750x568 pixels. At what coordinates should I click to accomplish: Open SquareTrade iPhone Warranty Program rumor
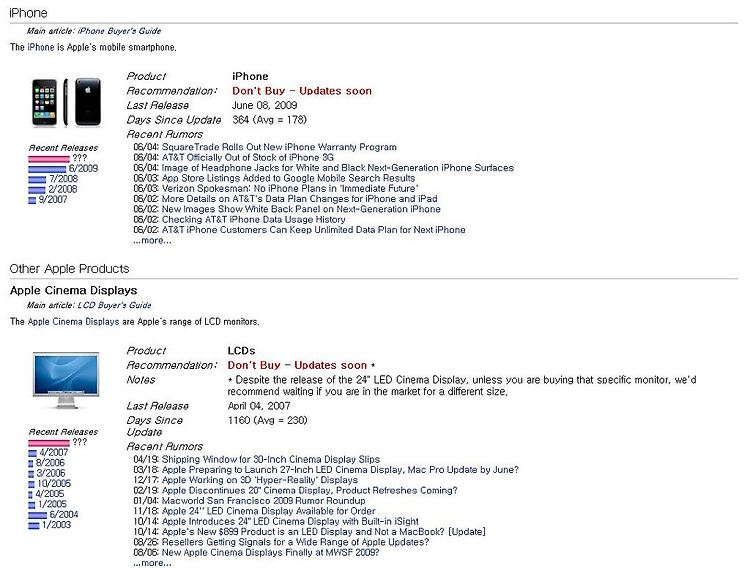[279, 147]
